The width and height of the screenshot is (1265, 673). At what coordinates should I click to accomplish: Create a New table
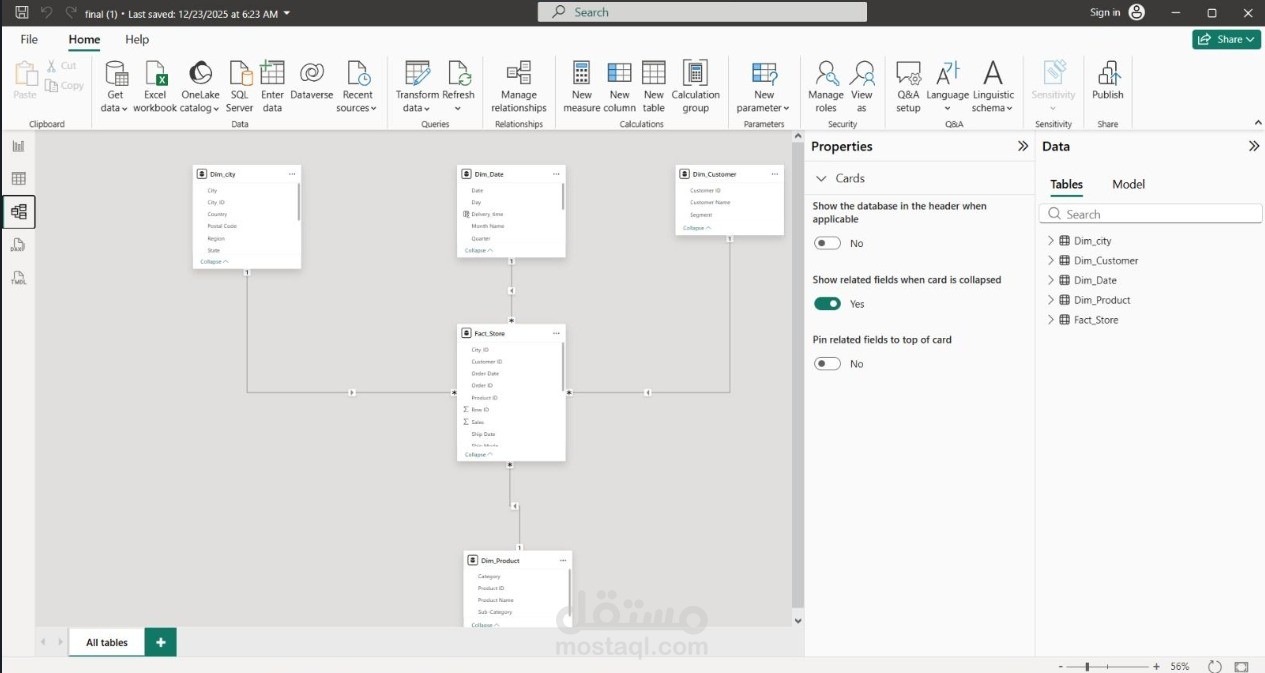point(653,87)
